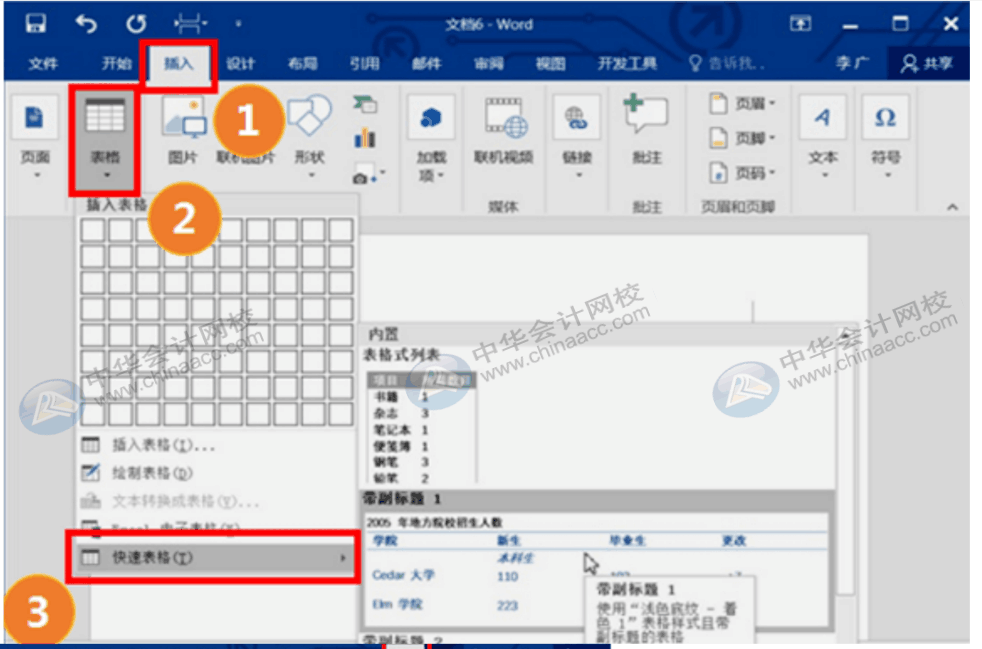This screenshot has height=649, width=982.
Task: Open the 引用 tab
Action: coord(364,63)
